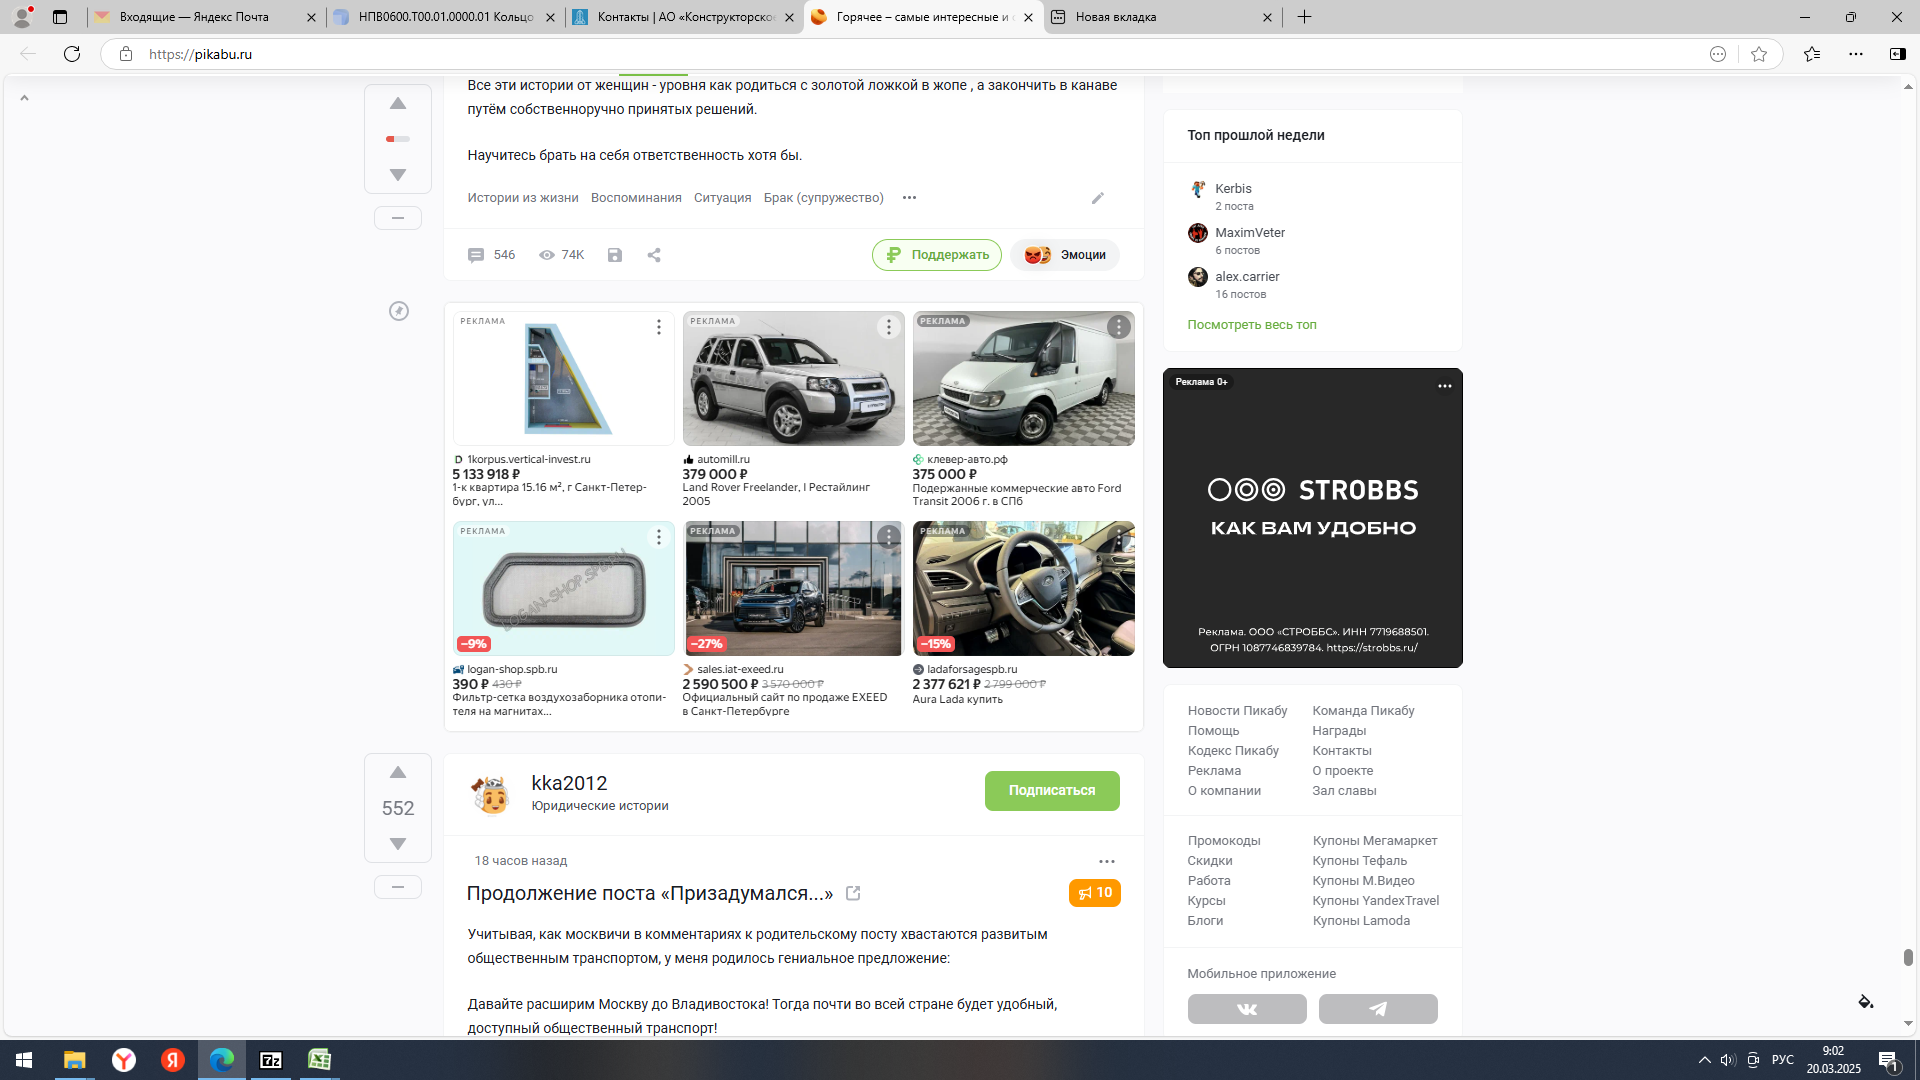Switch to Входящие Яндекс Почта tab
Viewport: 1920px width, 1080px height.
click(x=195, y=17)
